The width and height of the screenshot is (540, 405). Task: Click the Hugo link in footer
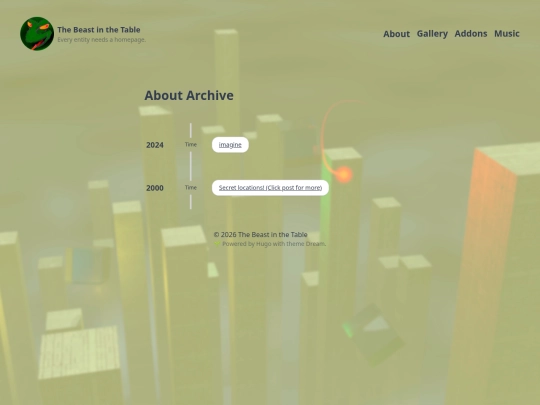tap(263, 244)
